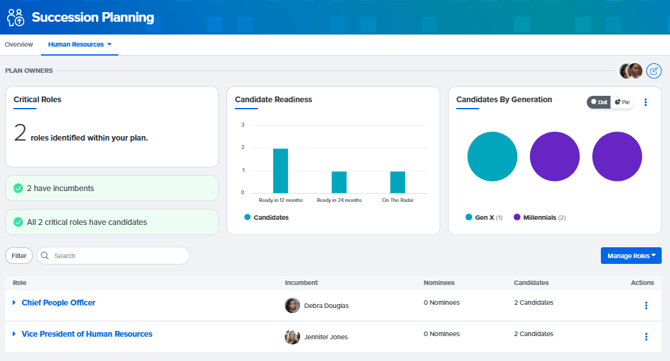Image resolution: width=670 pixels, height=361 pixels.
Task: Edit plan owners with pencil icon
Action: click(x=654, y=71)
